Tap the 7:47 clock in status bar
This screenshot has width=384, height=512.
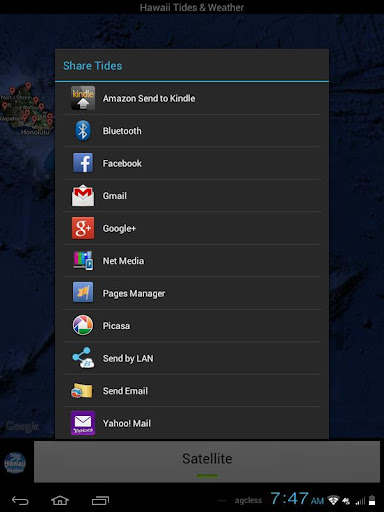point(289,499)
